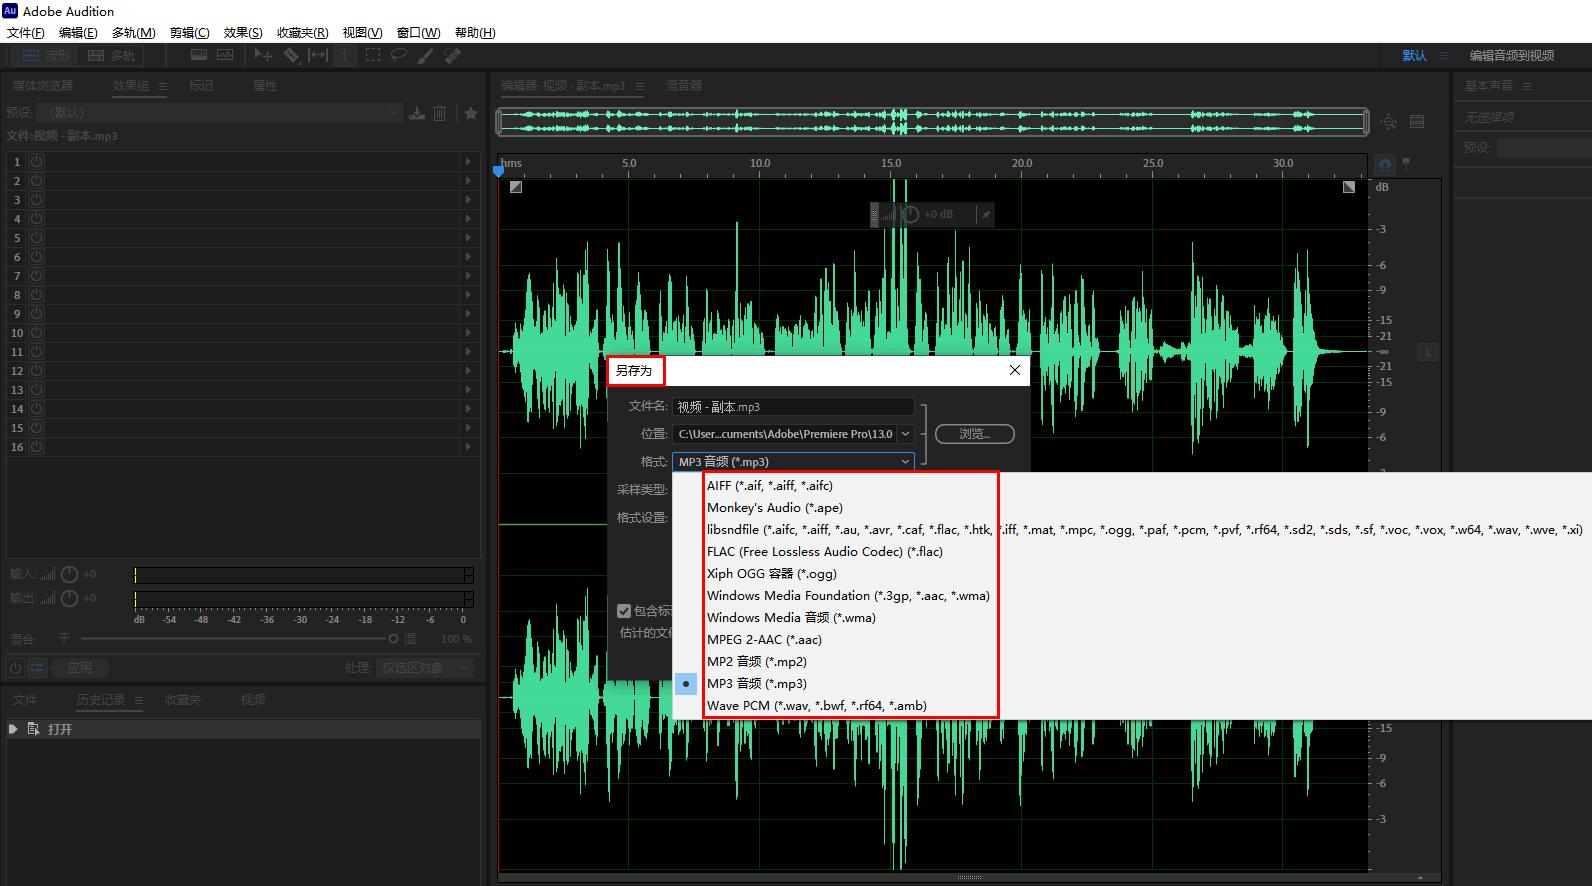Switch to 多轨 multitrack view
The width and height of the screenshot is (1592, 886).
point(111,56)
